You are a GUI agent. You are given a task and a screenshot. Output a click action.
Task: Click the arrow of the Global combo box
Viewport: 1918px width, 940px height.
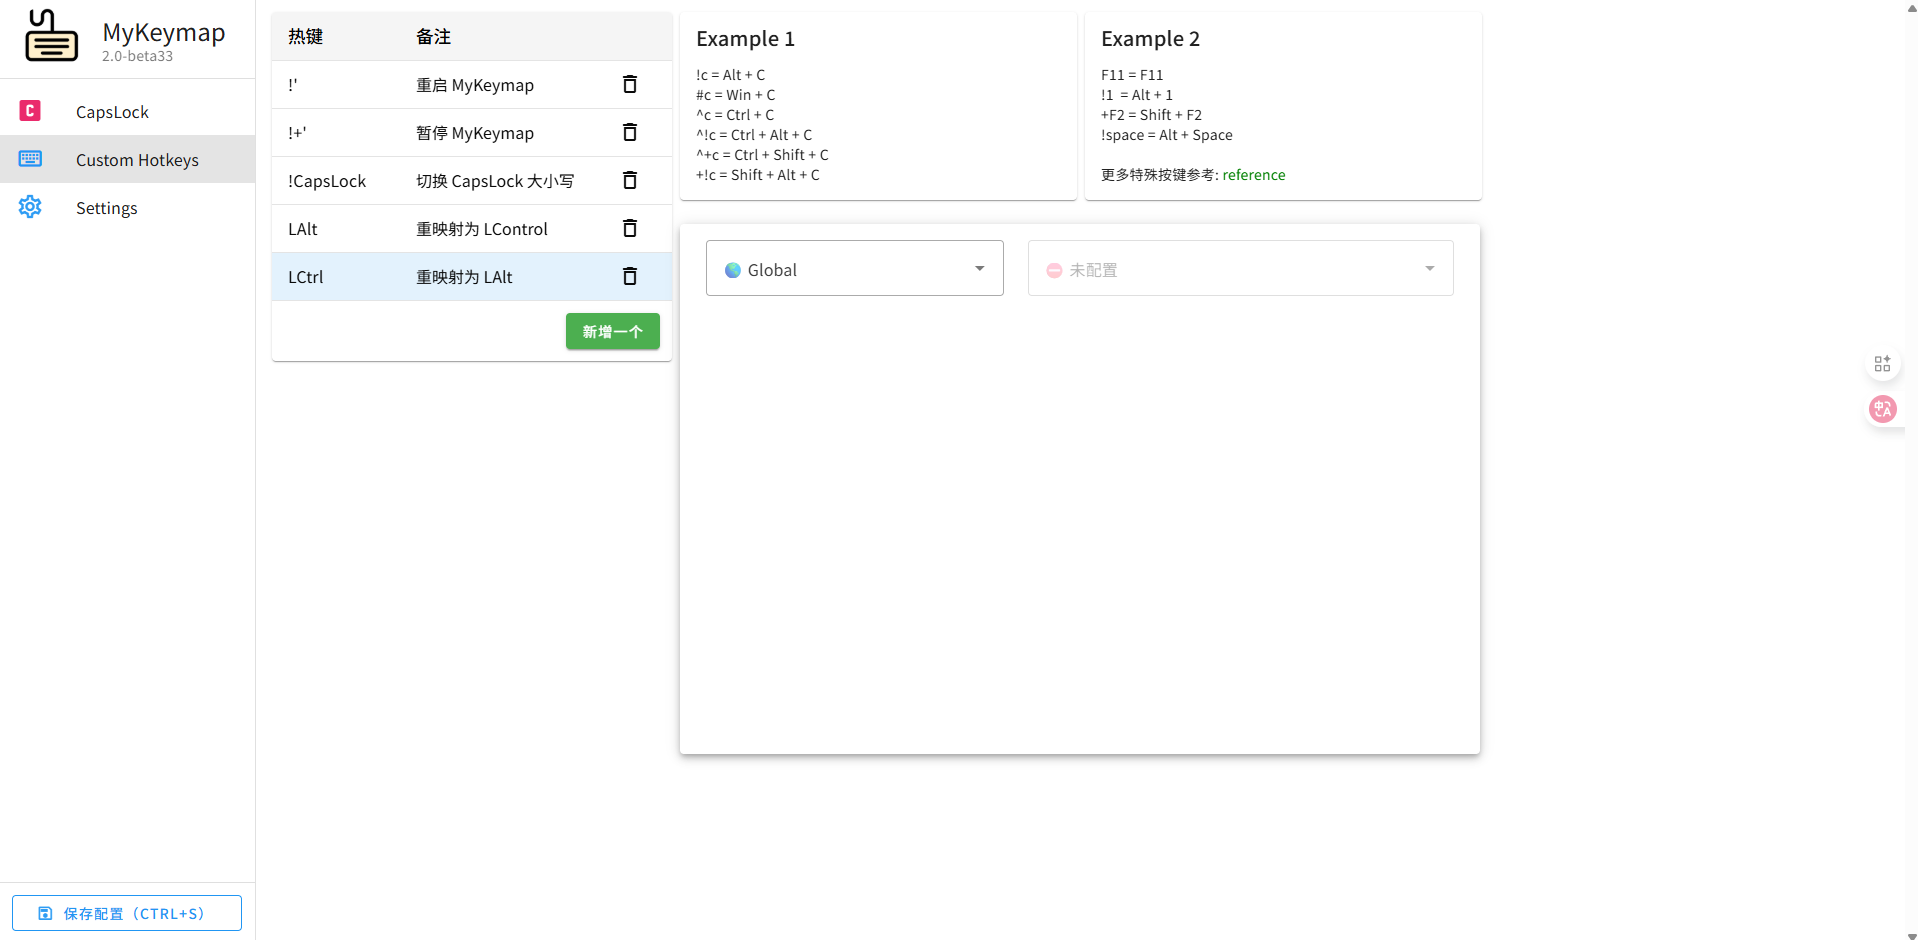(979, 269)
